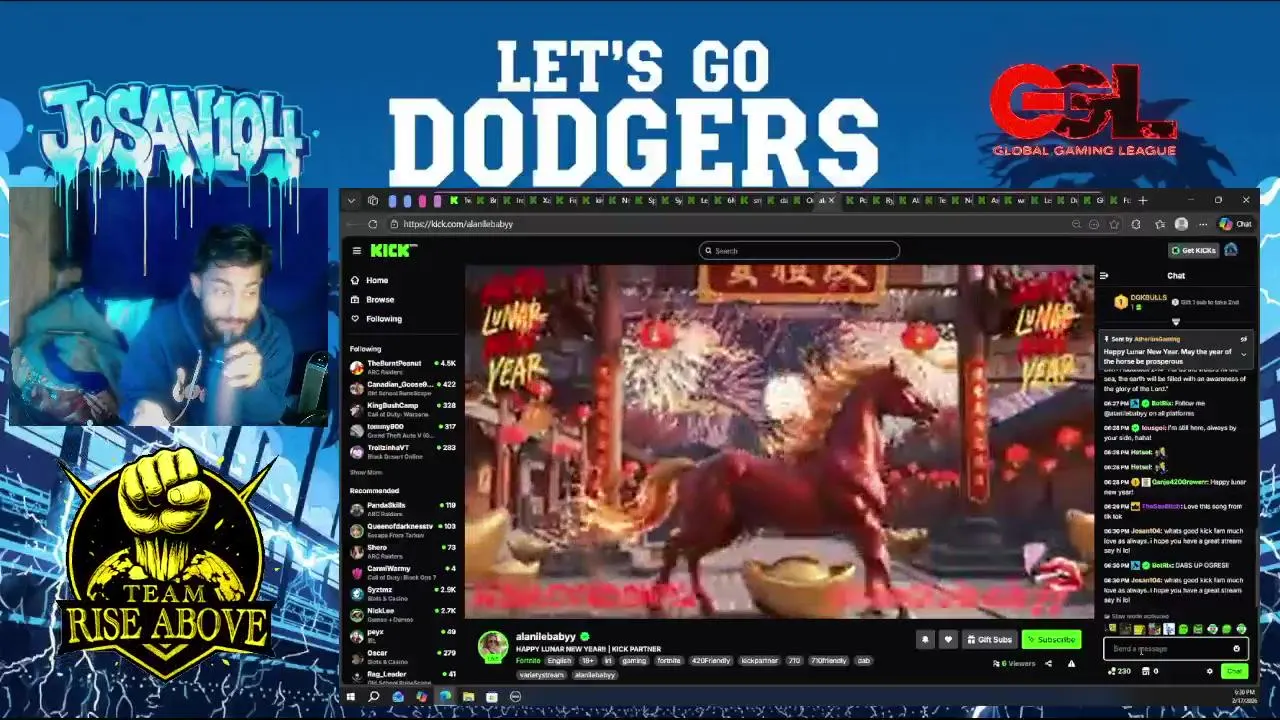Click the lunar new year video player
The height and width of the screenshot is (720, 1280).
click(x=779, y=441)
